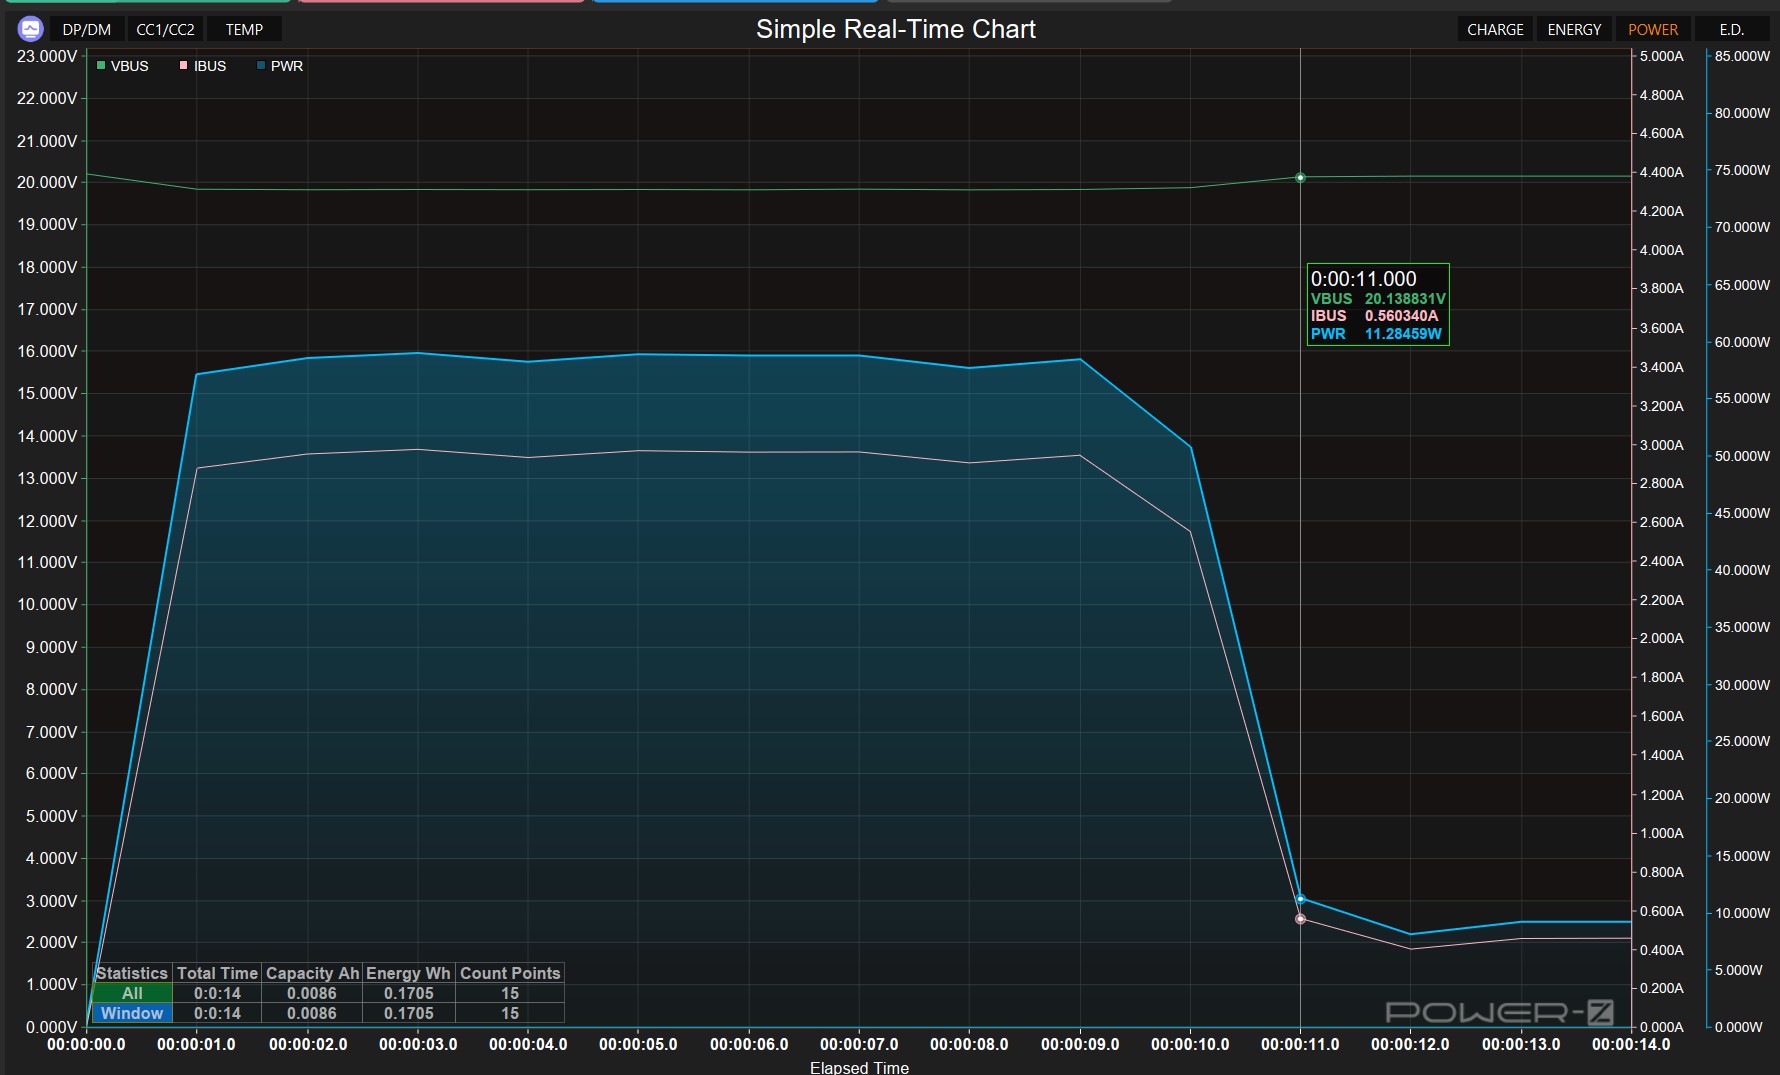
Task: Click the Simple Real-Time Chart title
Action: (895, 29)
